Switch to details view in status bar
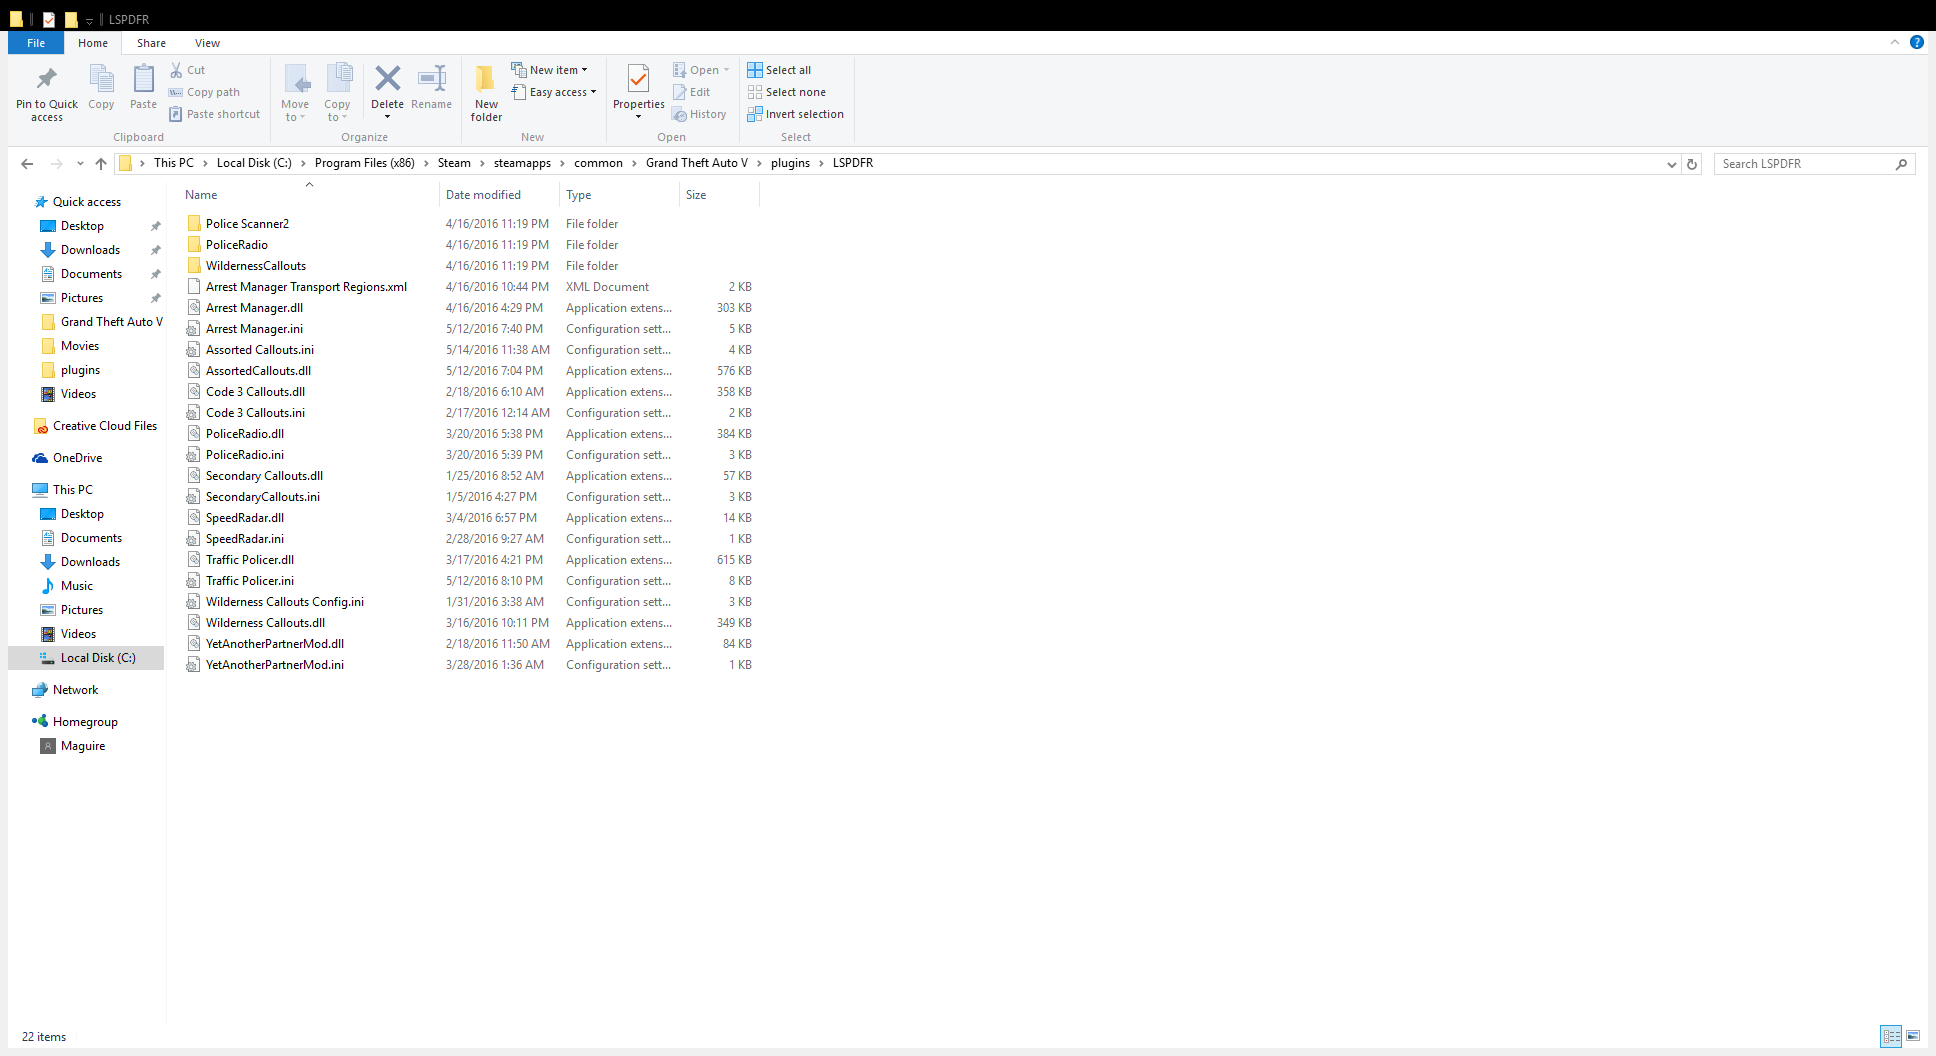Image resolution: width=1936 pixels, height=1056 pixels. click(x=1891, y=1037)
